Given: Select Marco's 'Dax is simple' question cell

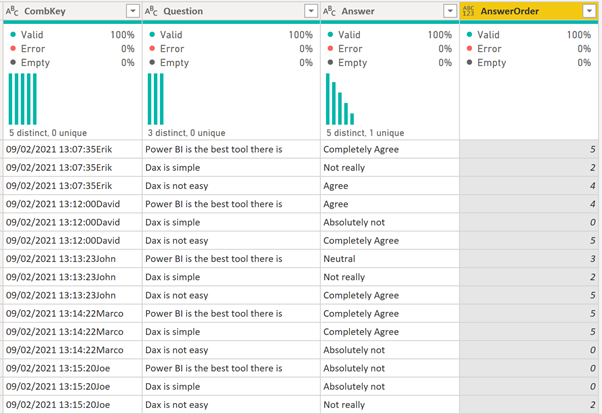Looking at the screenshot, I should tap(231, 332).
